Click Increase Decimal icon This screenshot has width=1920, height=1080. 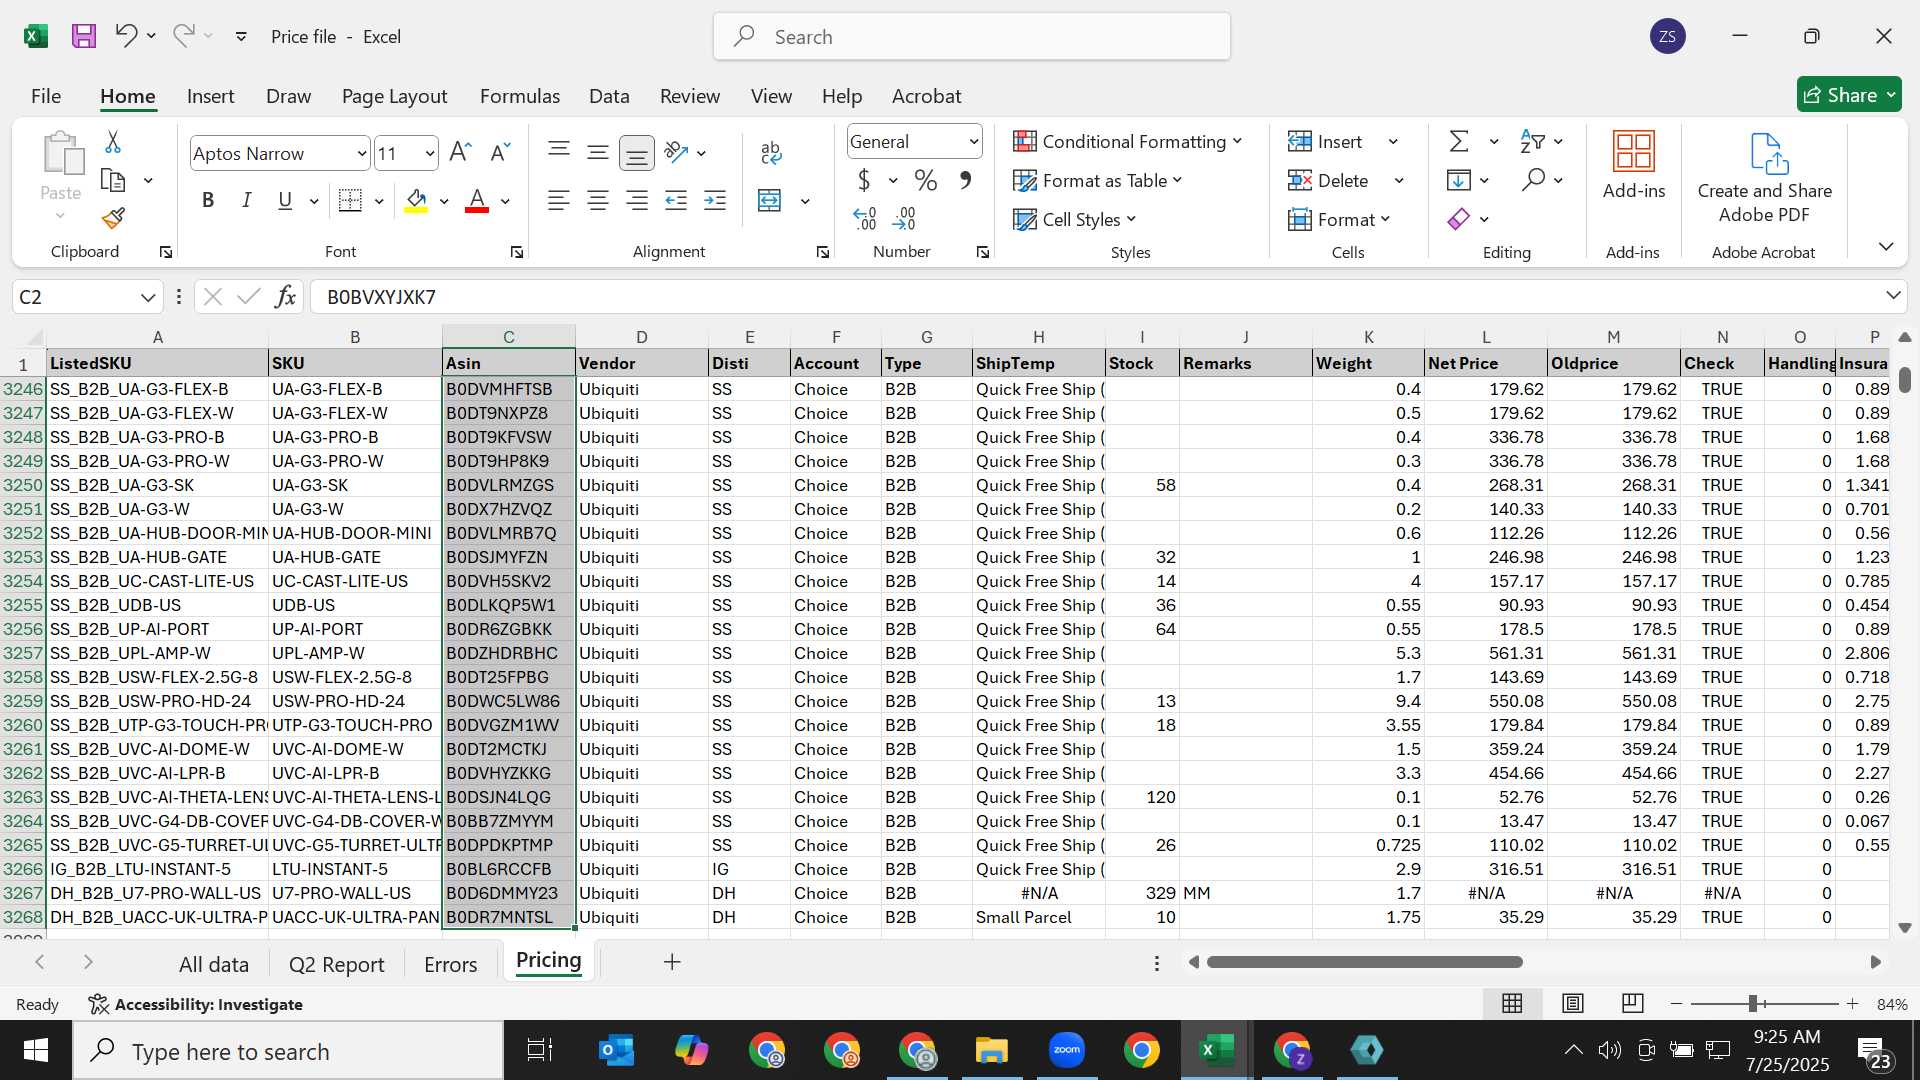click(x=865, y=218)
